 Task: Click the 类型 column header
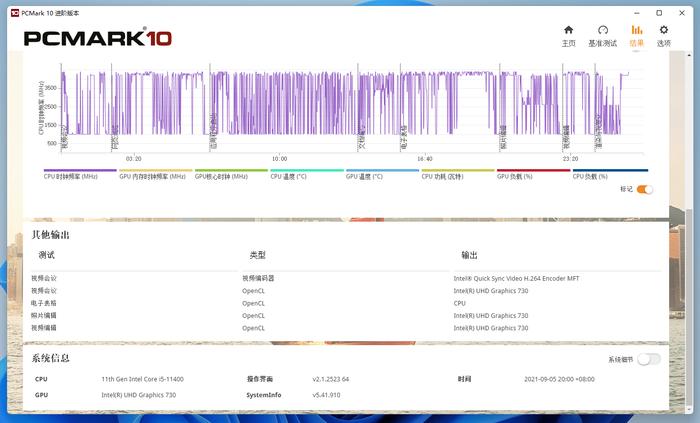(x=257, y=255)
